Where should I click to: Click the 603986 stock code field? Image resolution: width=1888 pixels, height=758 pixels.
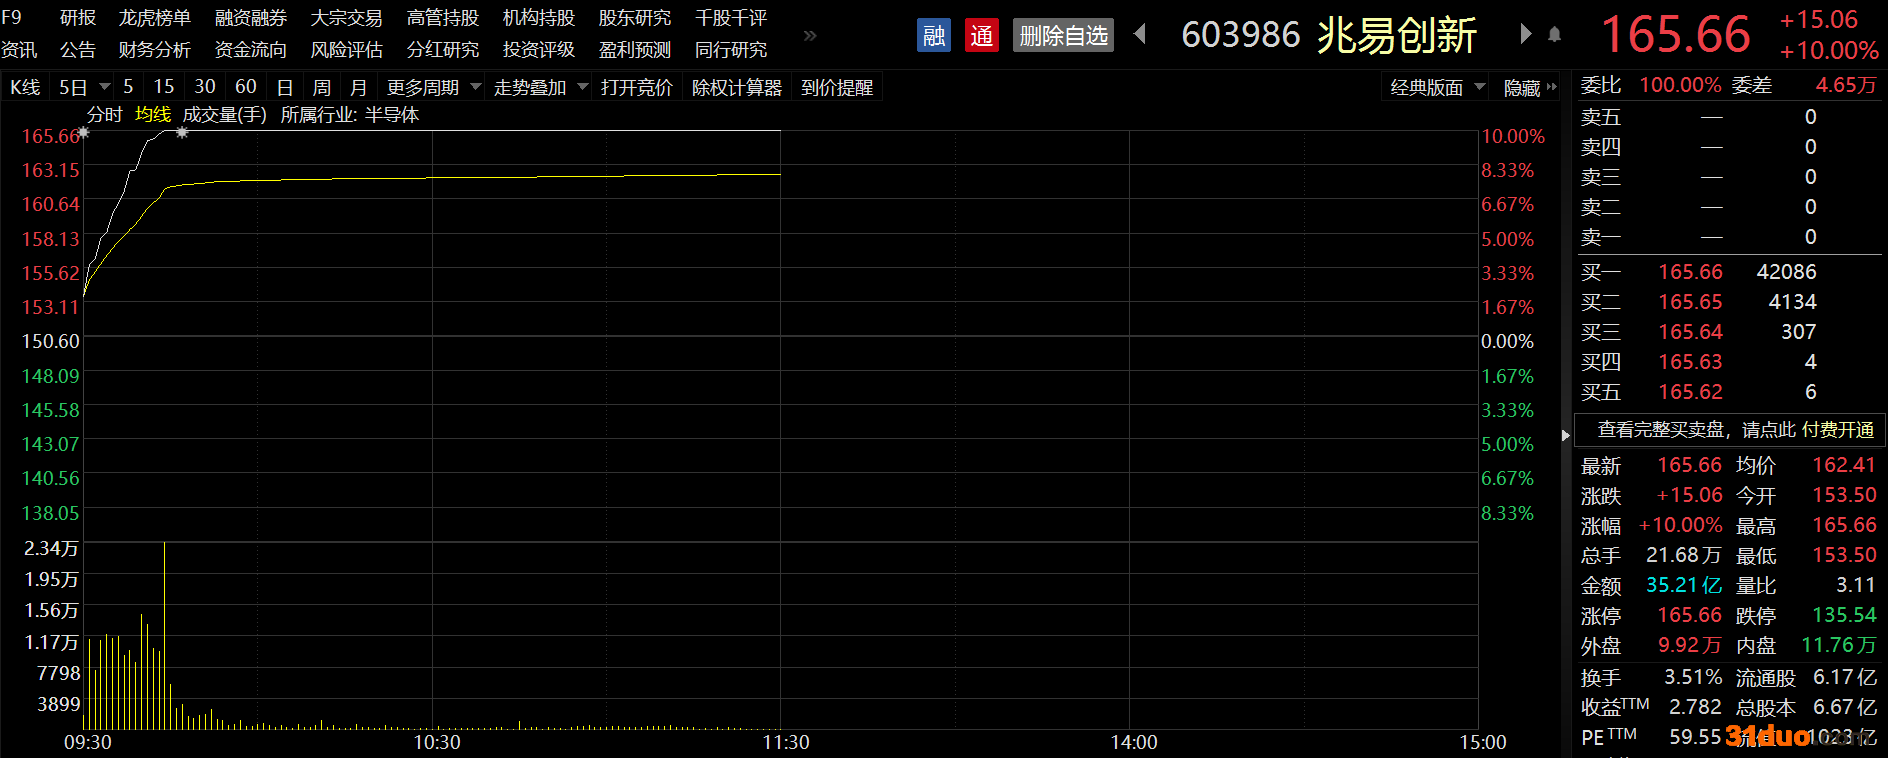[x=1240, y=35]
